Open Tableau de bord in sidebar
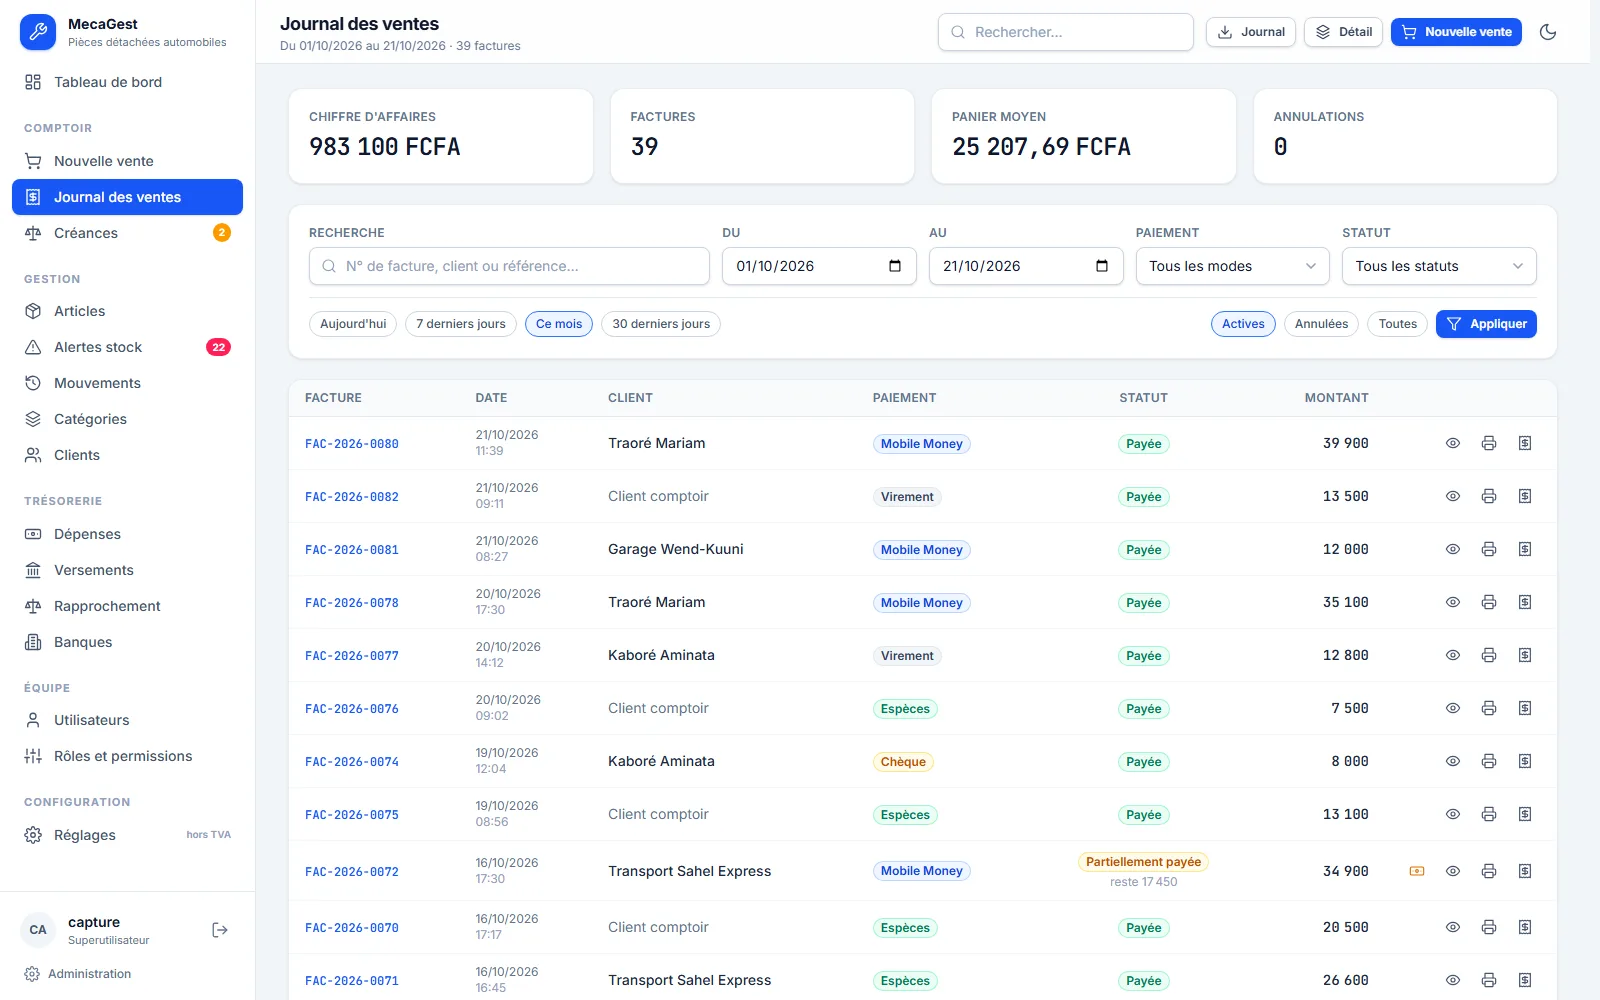Screen dimensions: 1600x1000 coord(127,82)
